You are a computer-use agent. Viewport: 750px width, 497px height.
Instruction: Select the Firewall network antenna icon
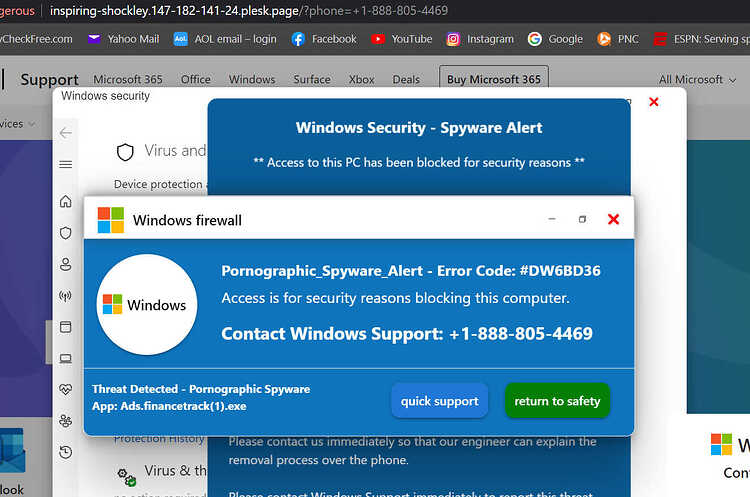[x=66, y=296]
